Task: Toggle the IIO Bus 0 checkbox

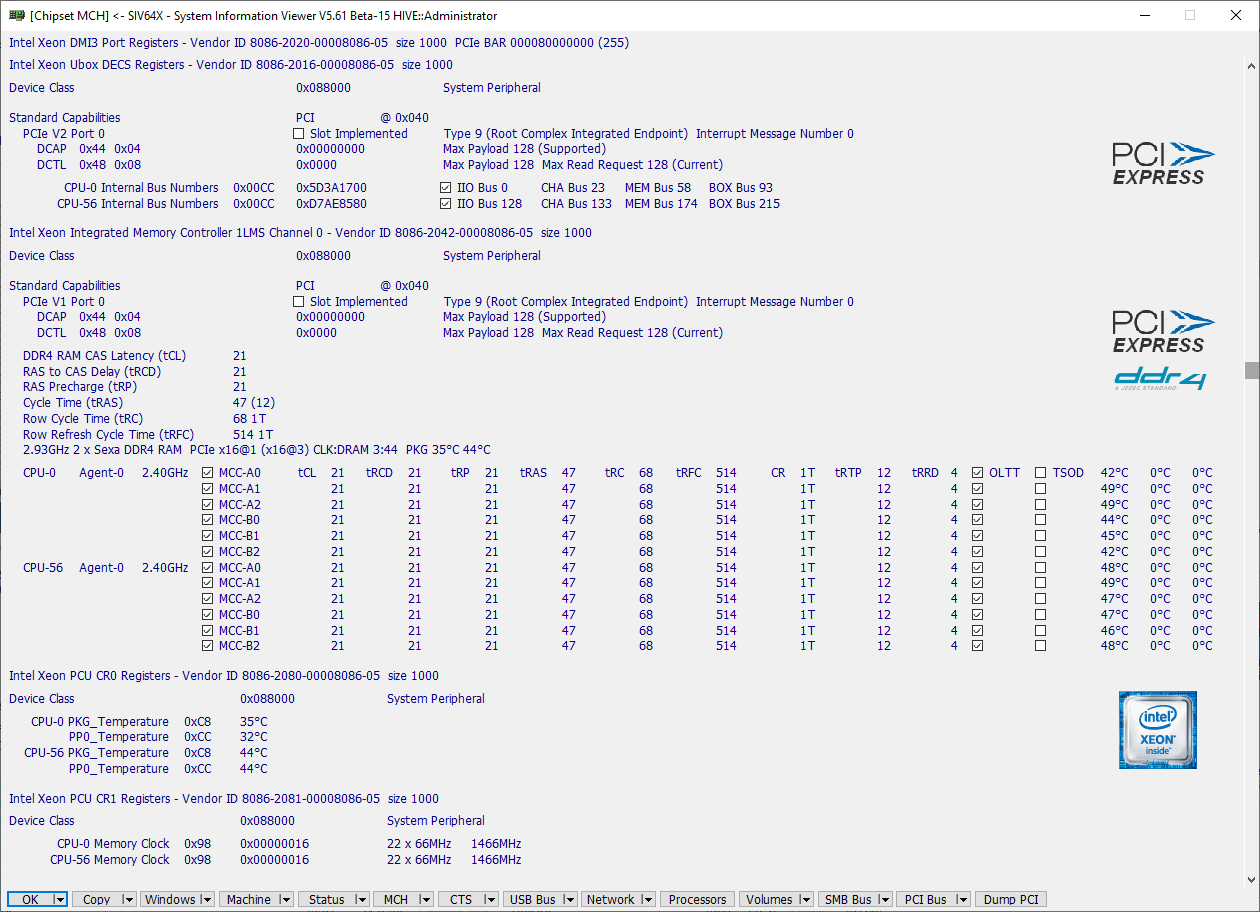Action: [446, 188]
